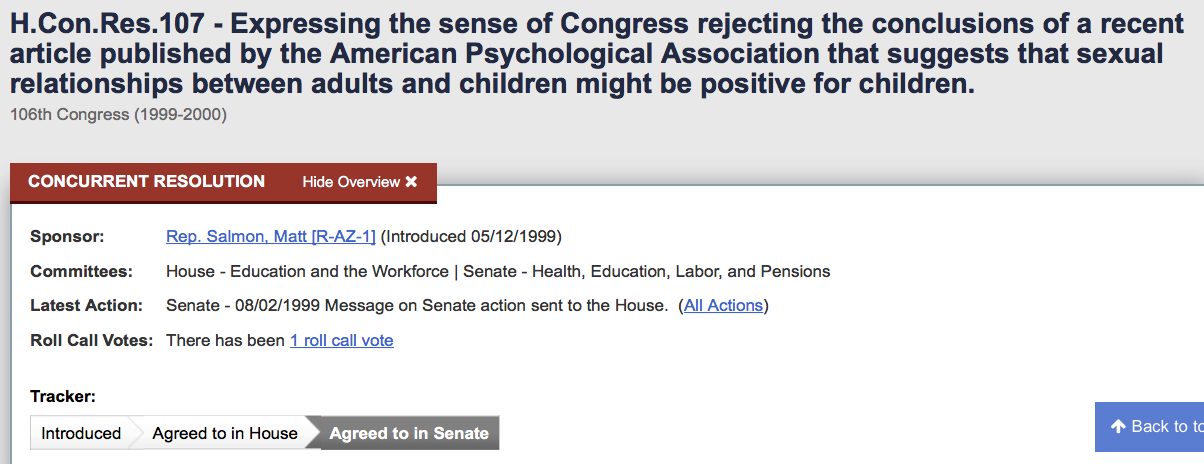Screen dimensions: 1204x464
Task: Click the Tracker label
Action: pos(63,397)
